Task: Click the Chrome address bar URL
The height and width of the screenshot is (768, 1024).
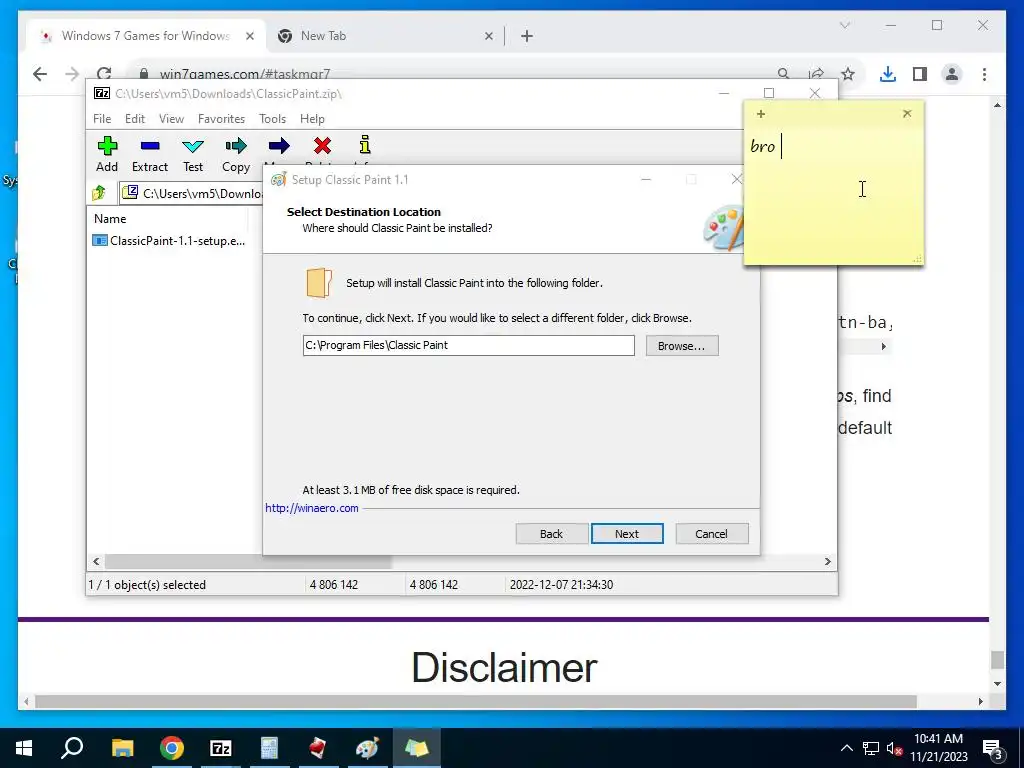Action: 245,74
